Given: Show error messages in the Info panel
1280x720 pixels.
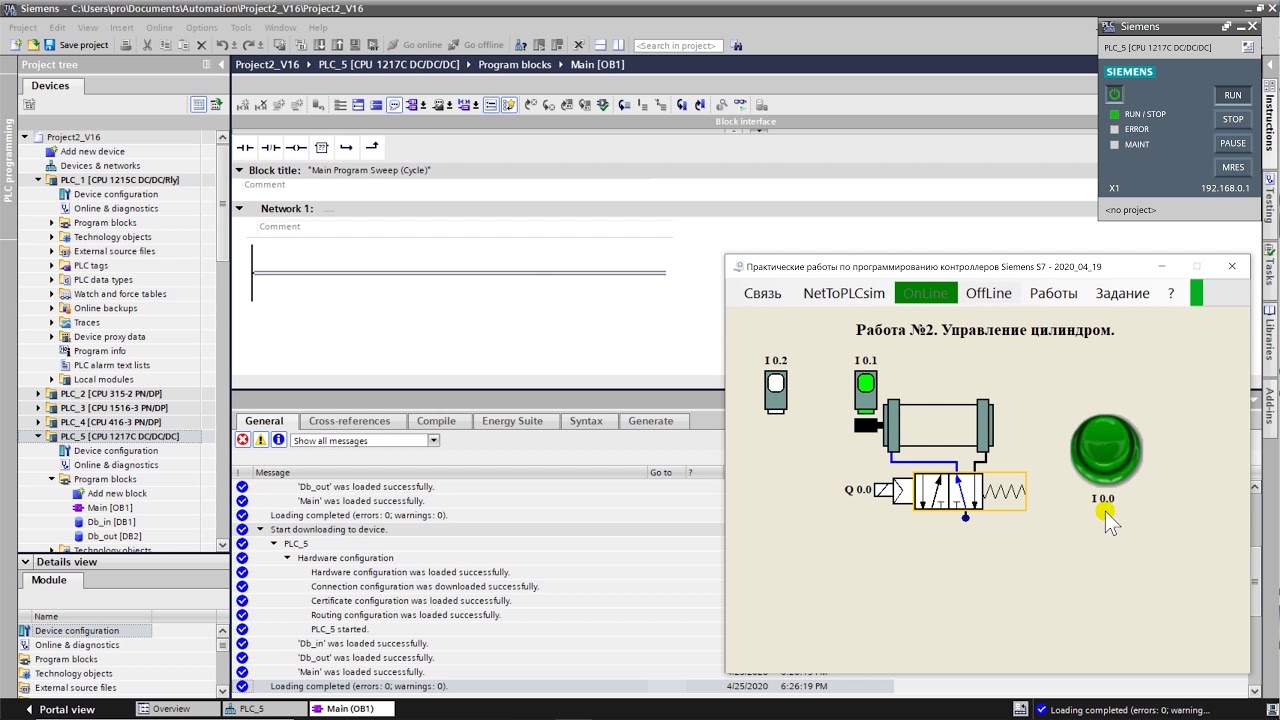Looking at the screenshot, I should [x=243, y=440].
